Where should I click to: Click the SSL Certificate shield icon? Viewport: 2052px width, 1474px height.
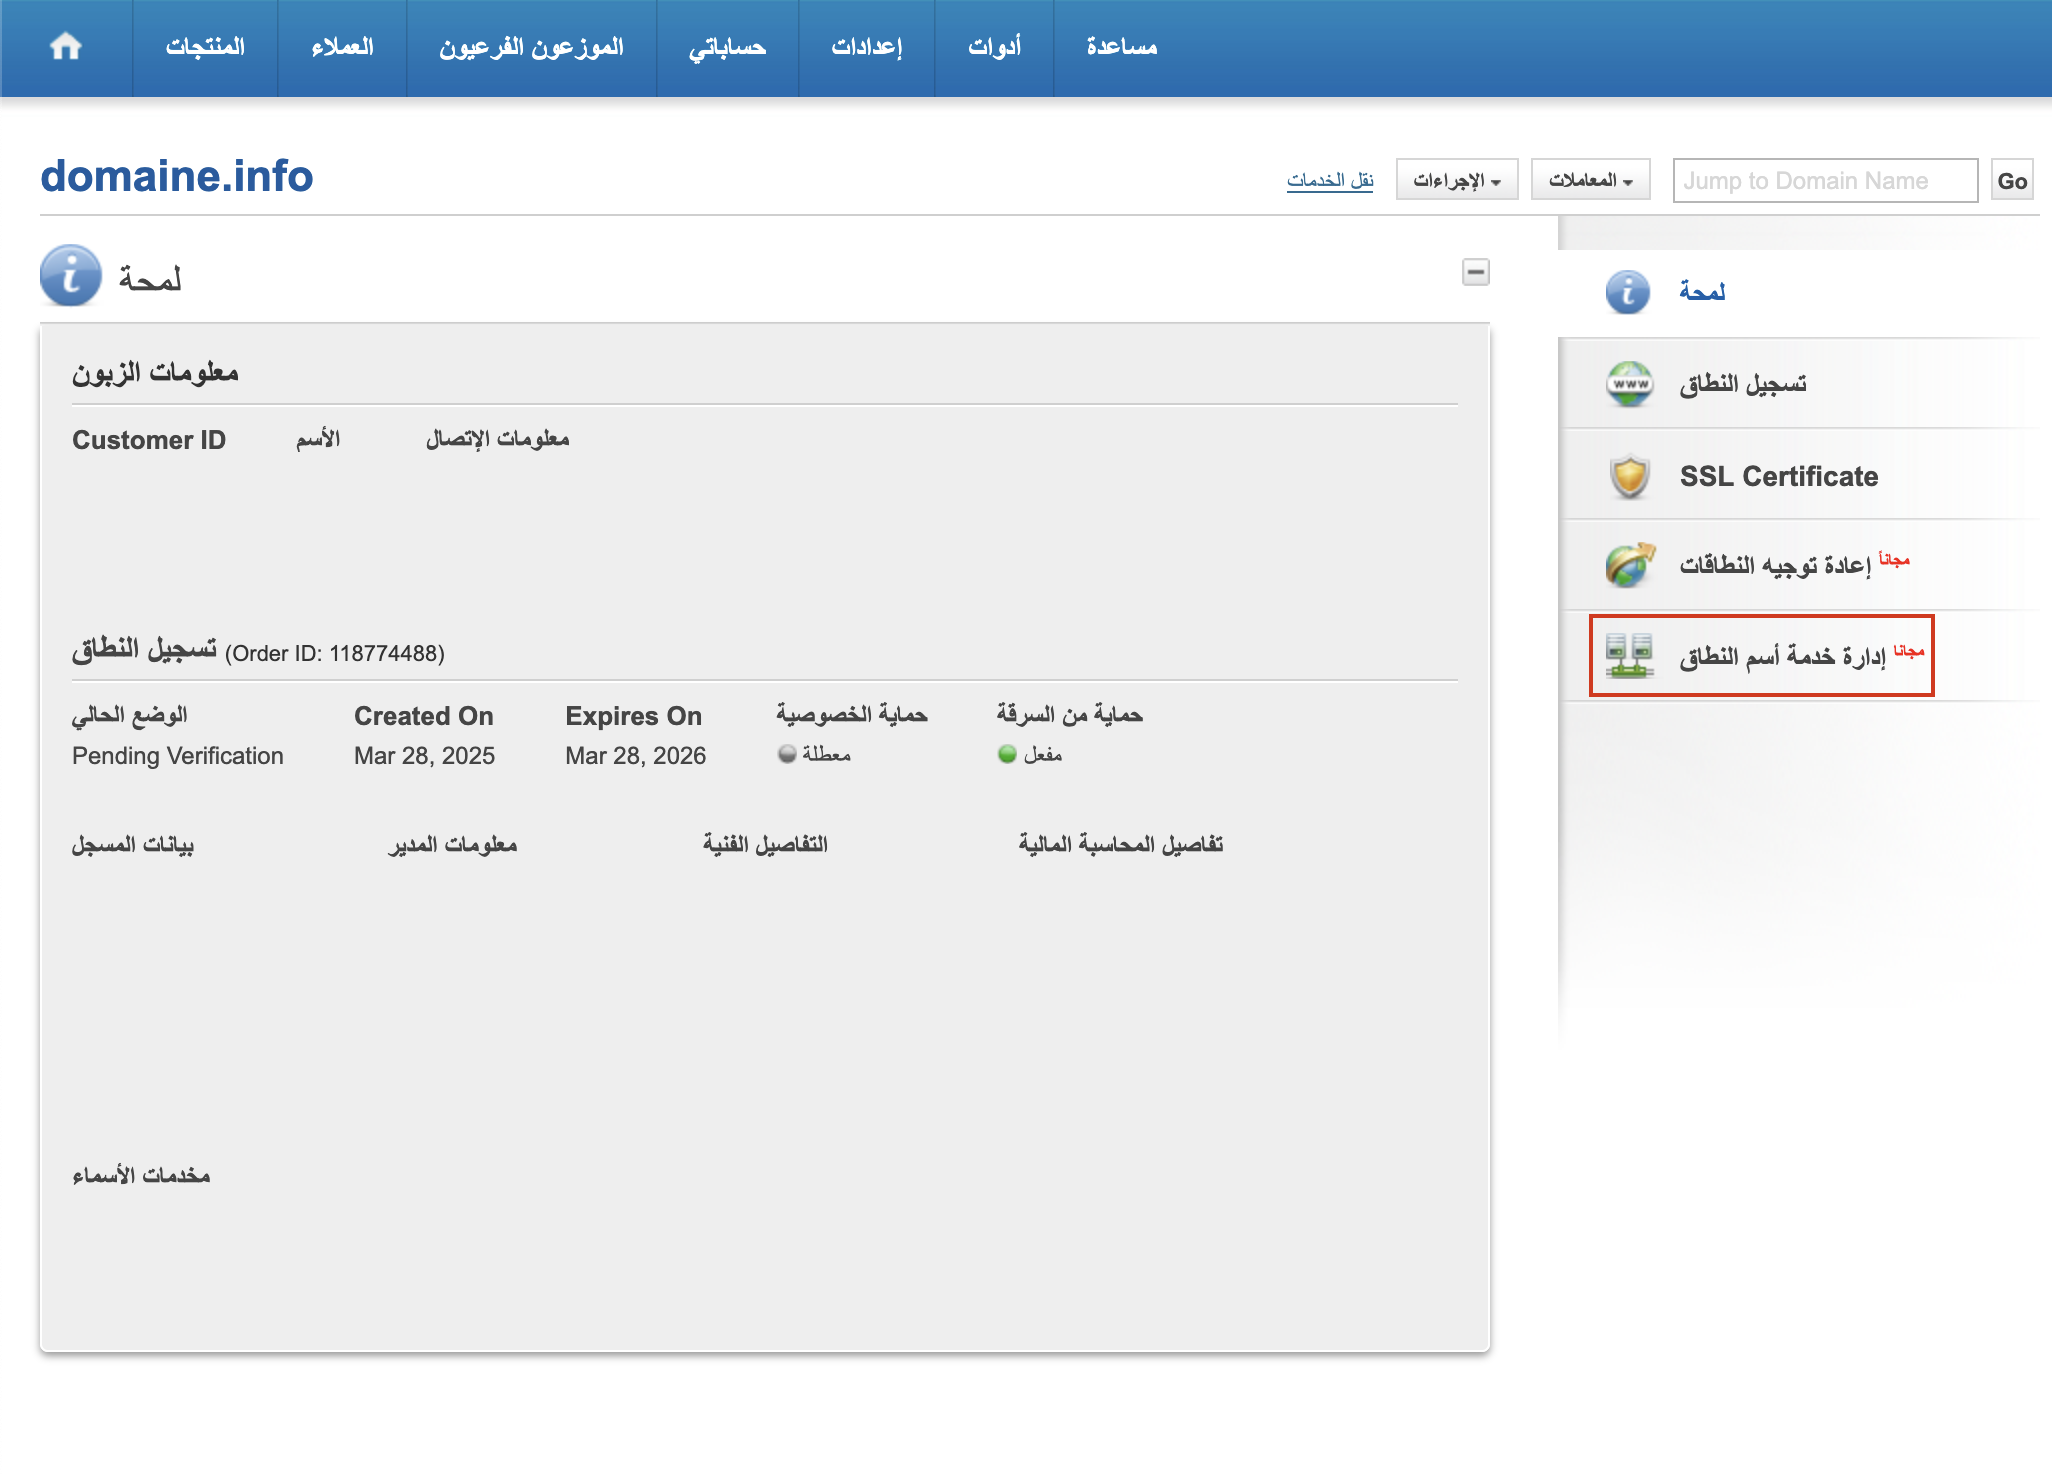pos(1629,476)
